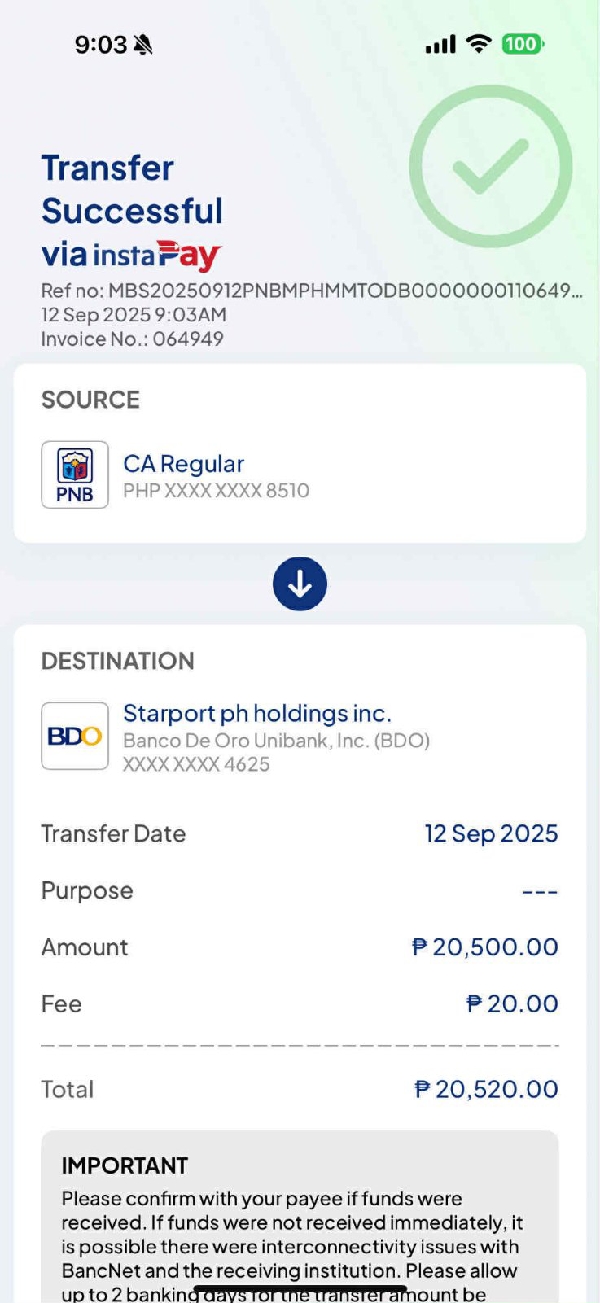Tap the PNB bank logo
Viewport: 600px width, 1303px height.
pyautogui.click(x=75, y=475)
